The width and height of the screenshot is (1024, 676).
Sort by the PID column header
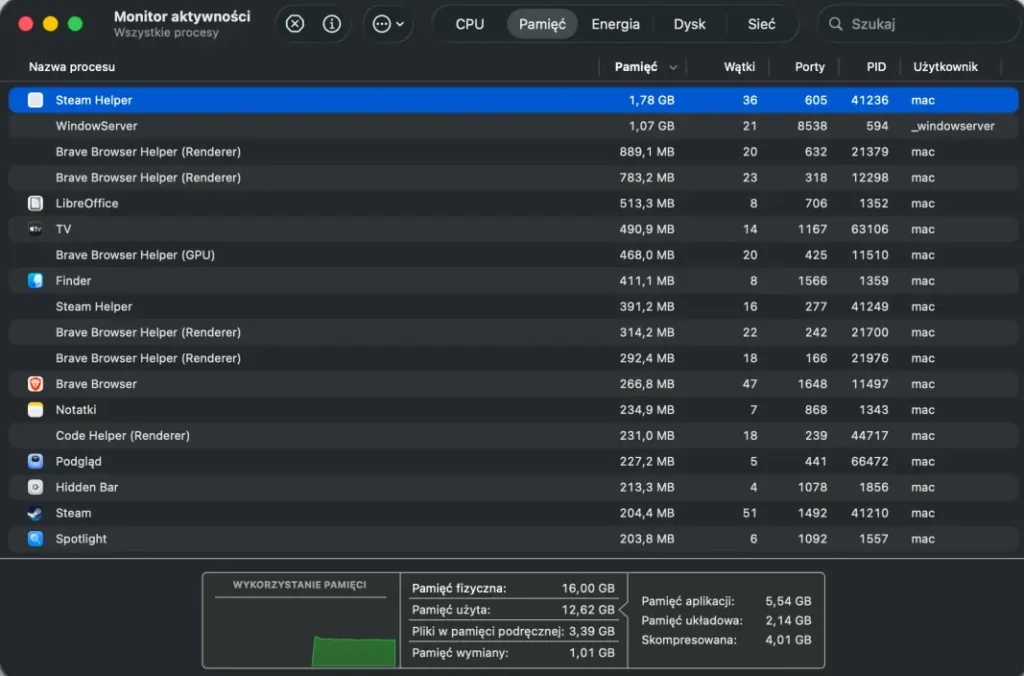tap(876, 67)
